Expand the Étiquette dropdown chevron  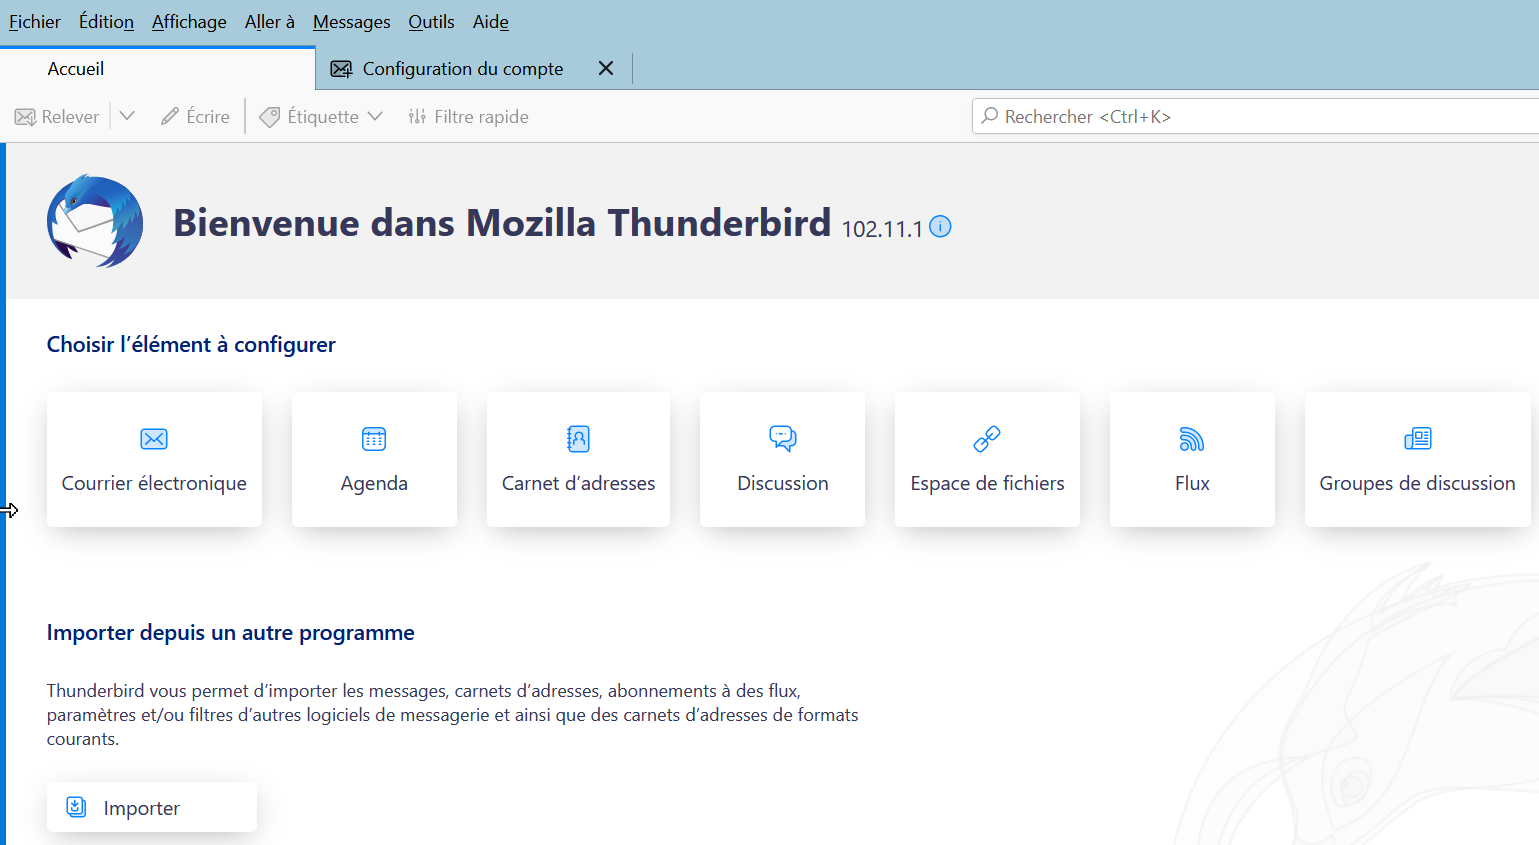pos(375,116)
